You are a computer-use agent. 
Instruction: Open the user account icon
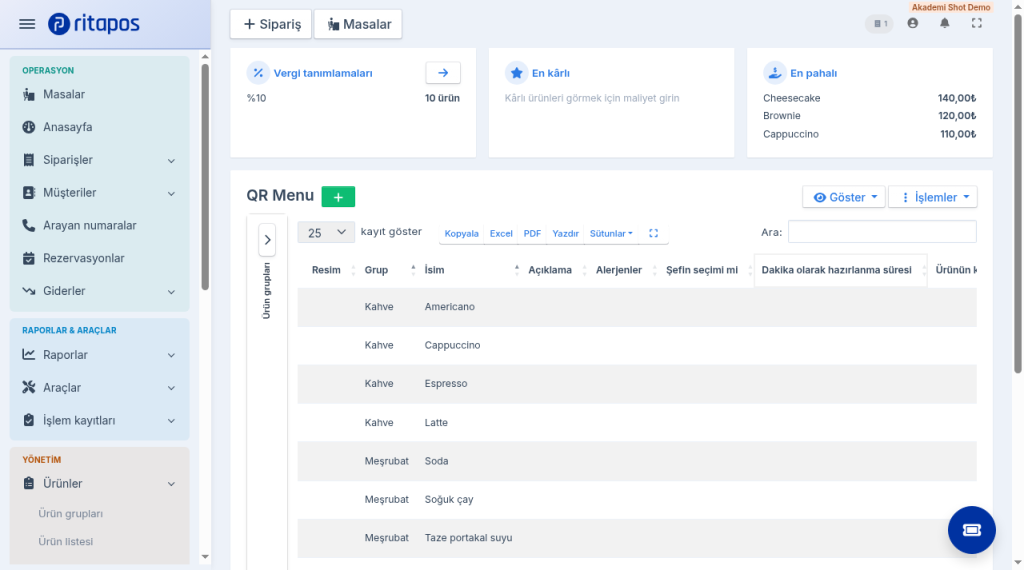point(912,24)
